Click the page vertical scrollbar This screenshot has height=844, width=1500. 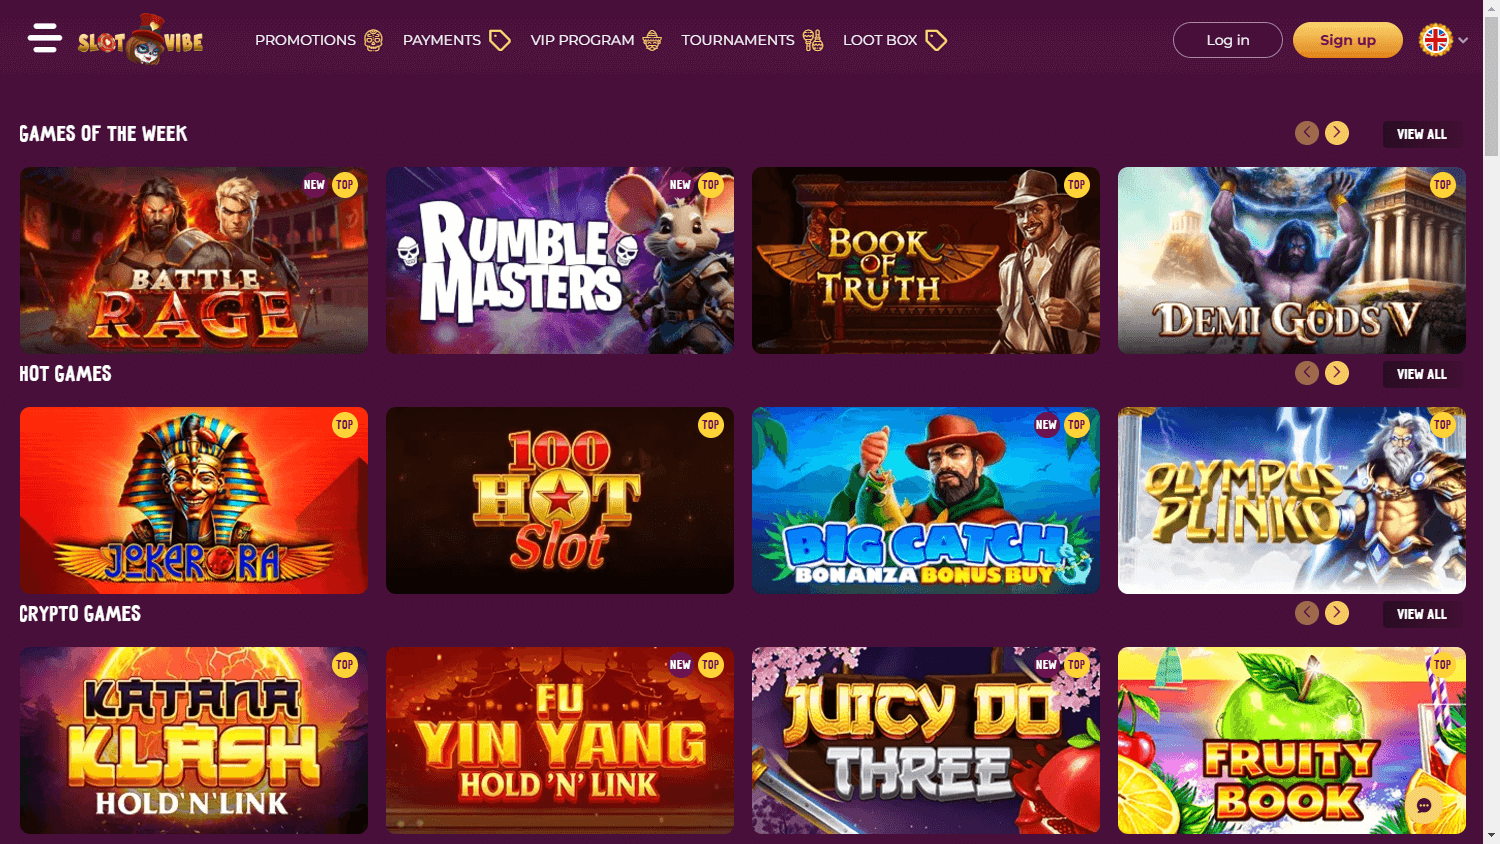(1491, 422)
